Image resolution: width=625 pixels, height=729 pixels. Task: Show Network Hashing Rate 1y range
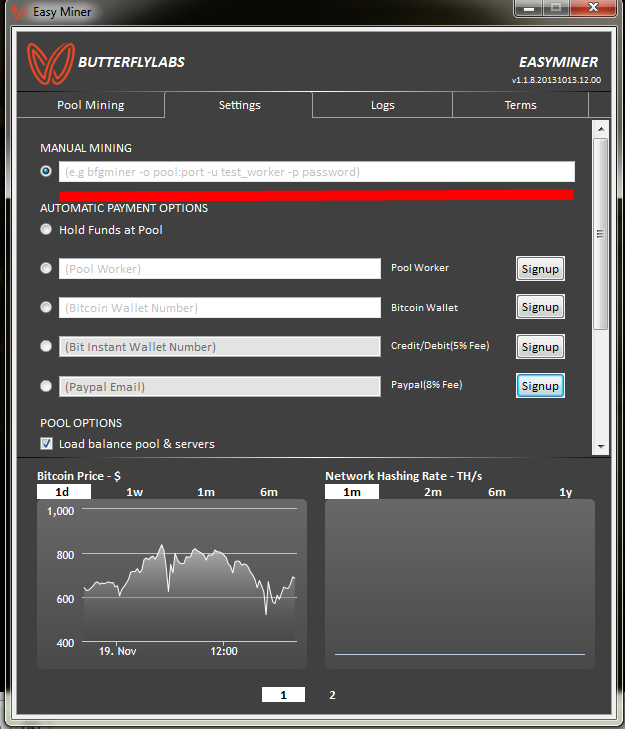(565, 492)
